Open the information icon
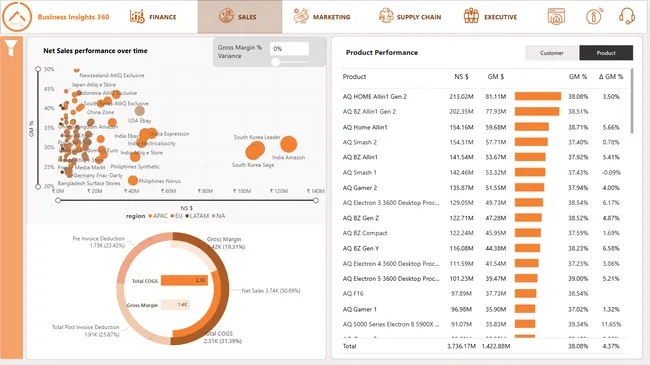The width and height of the screenshot is (650, 365). tap(594, 17)
